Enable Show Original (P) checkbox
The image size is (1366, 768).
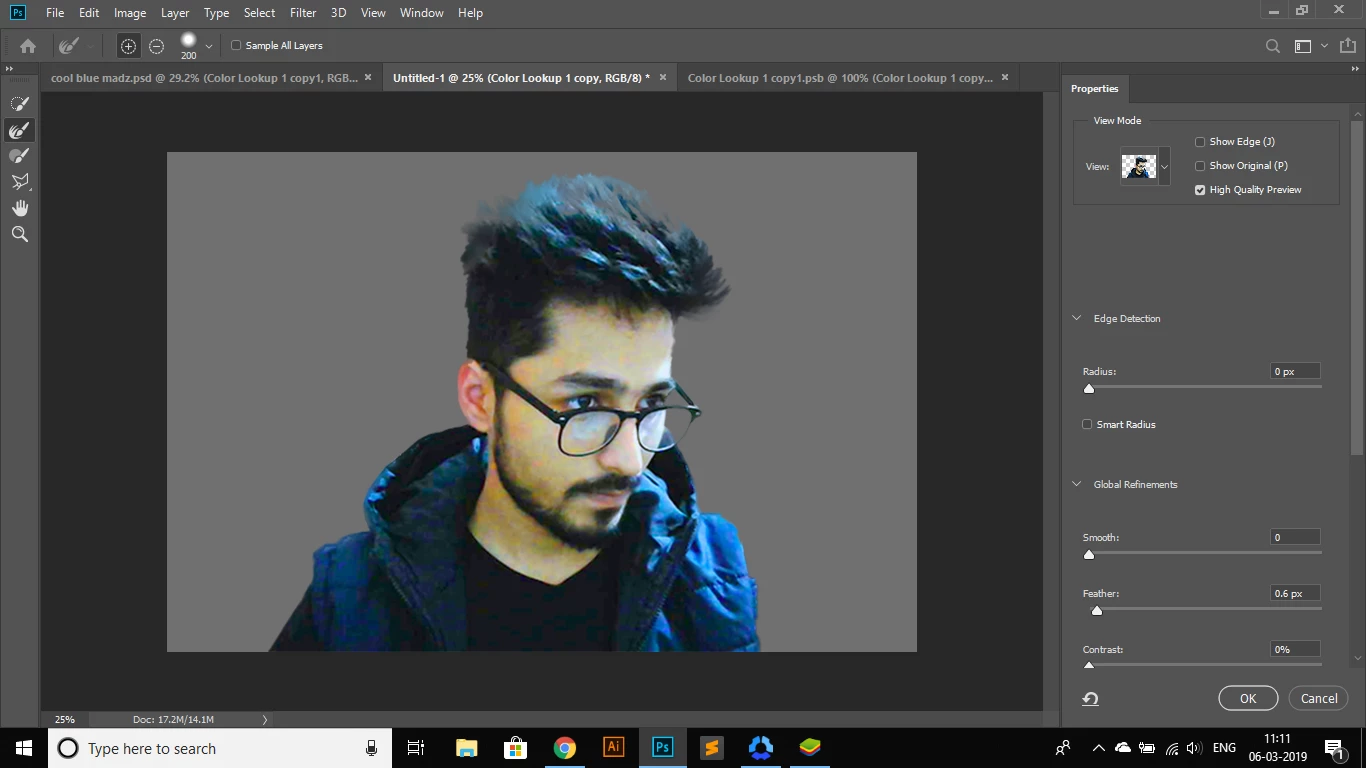tap(1200, 166)
